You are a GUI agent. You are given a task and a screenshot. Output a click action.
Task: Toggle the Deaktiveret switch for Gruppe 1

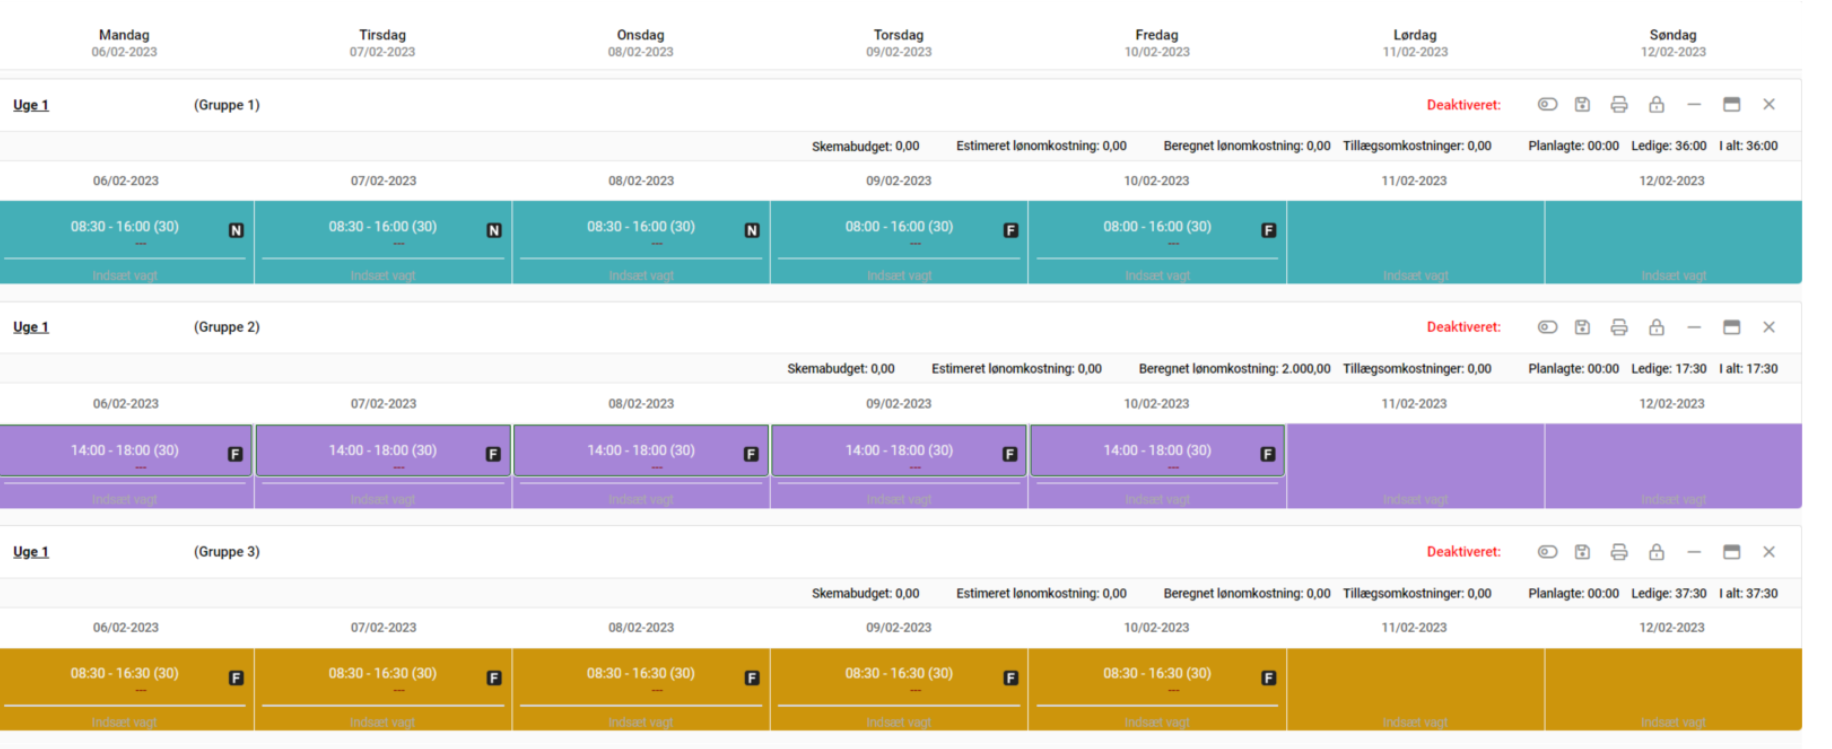1547,104
